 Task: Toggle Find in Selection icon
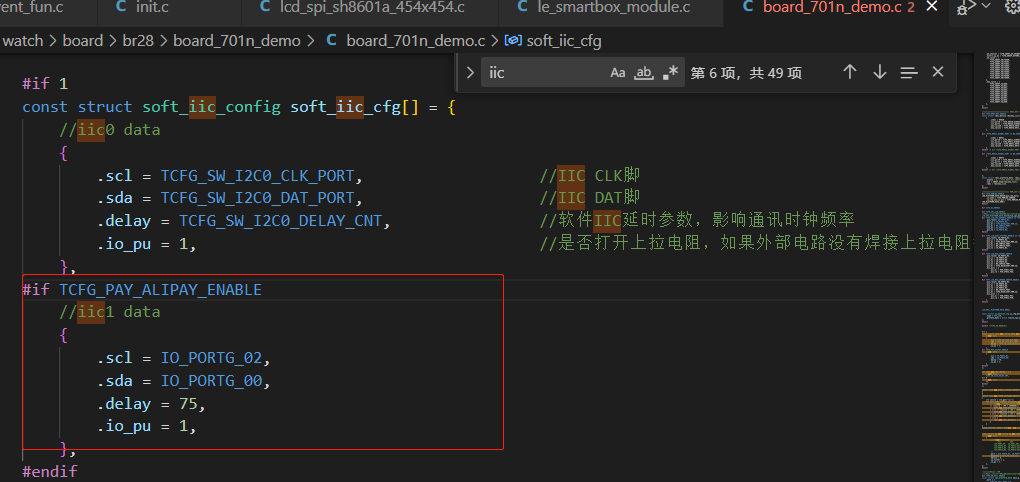pos(909,72)
